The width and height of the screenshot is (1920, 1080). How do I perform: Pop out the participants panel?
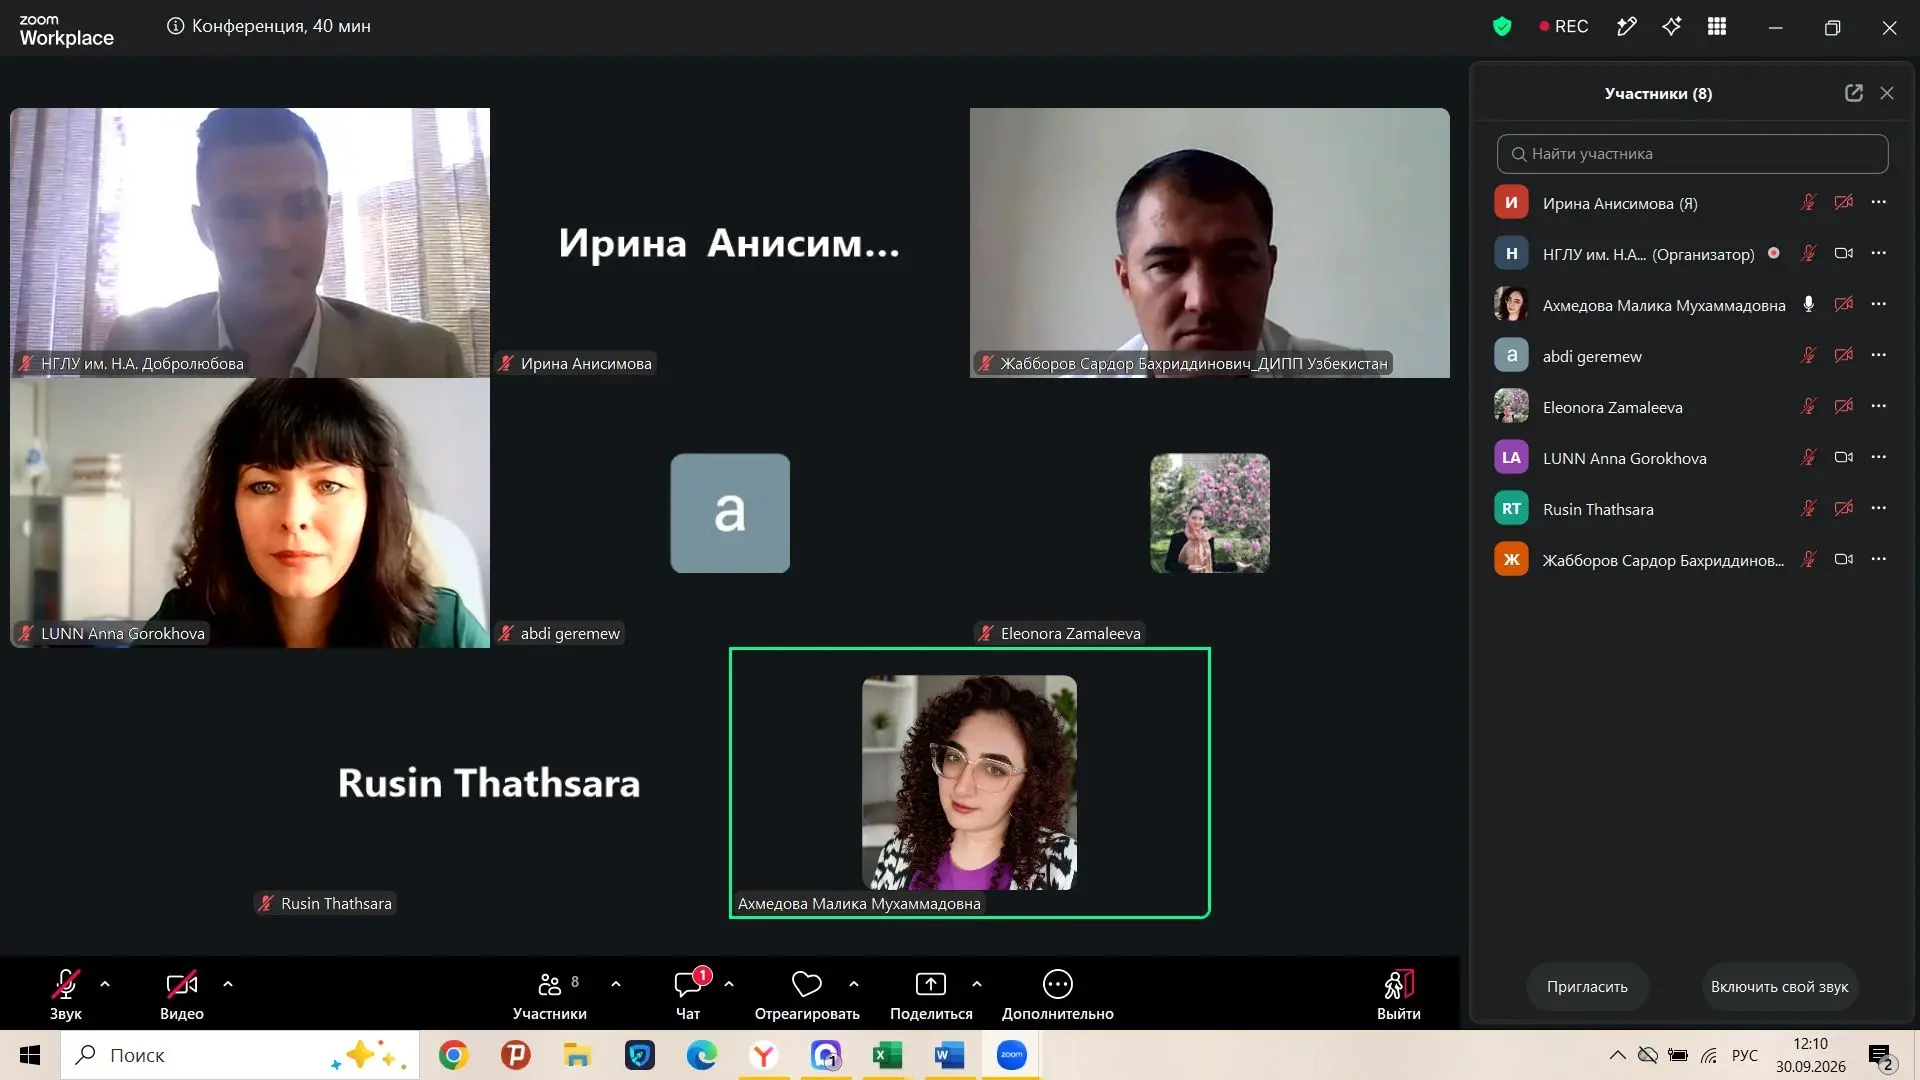tap(1854, 93)
